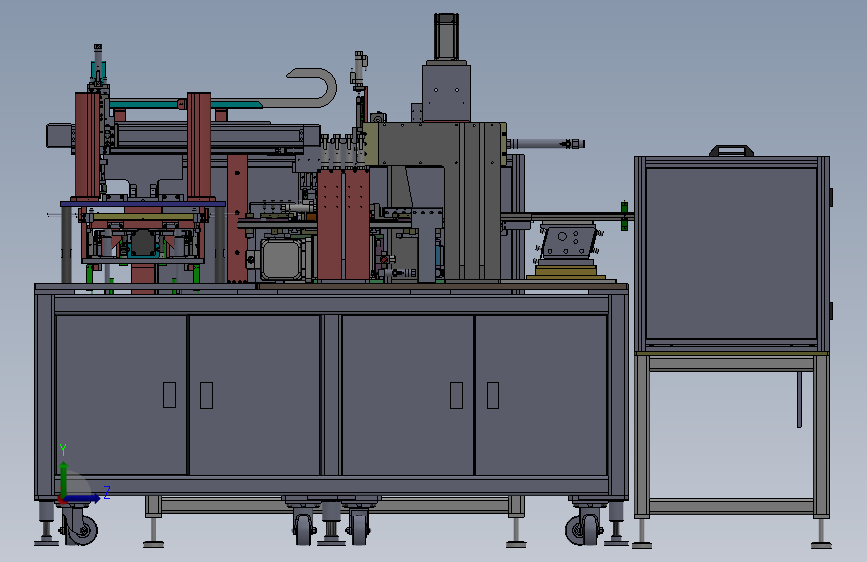Click the blue Z label on the coordinate triad
The image size is (867, 562).
107,492
